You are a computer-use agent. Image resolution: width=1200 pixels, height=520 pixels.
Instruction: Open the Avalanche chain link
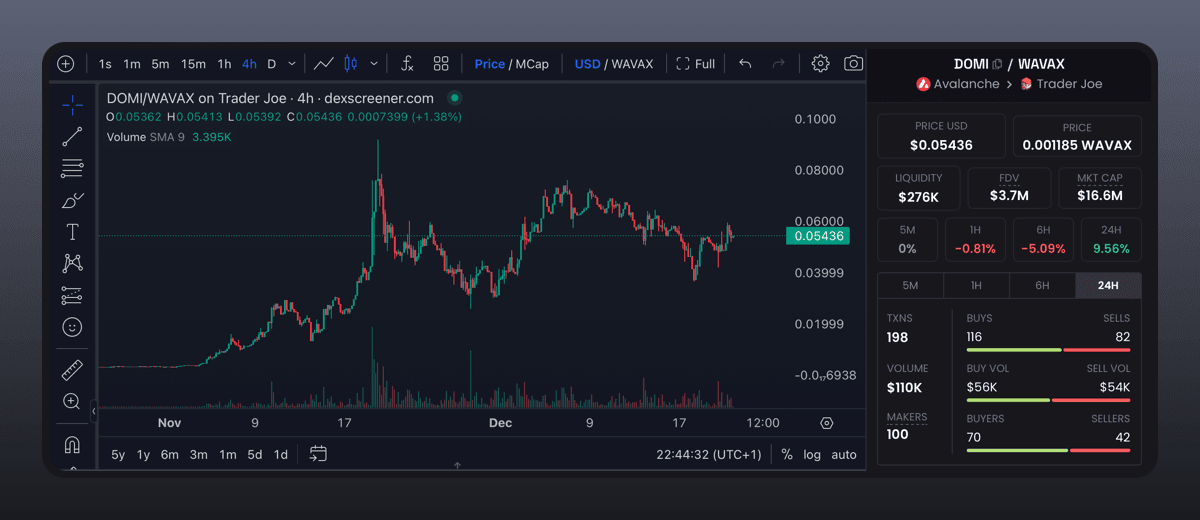pyautogui.click(x=958, y=84)
